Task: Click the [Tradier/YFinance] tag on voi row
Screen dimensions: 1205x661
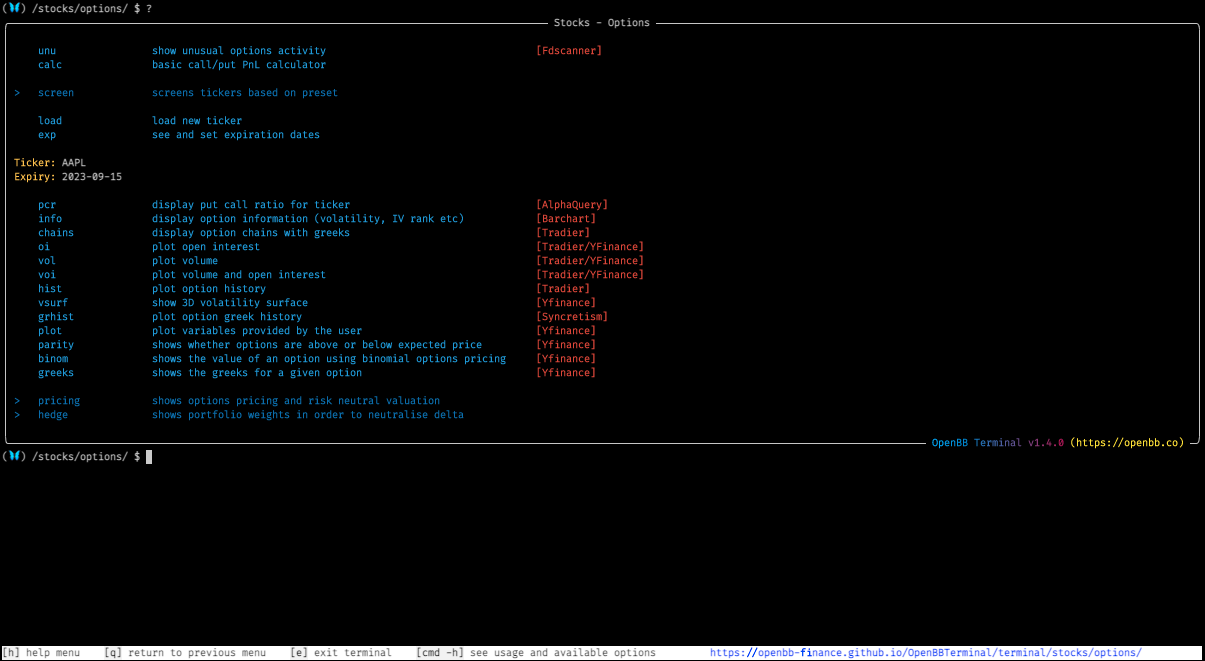Action: (x=590, y=275)
